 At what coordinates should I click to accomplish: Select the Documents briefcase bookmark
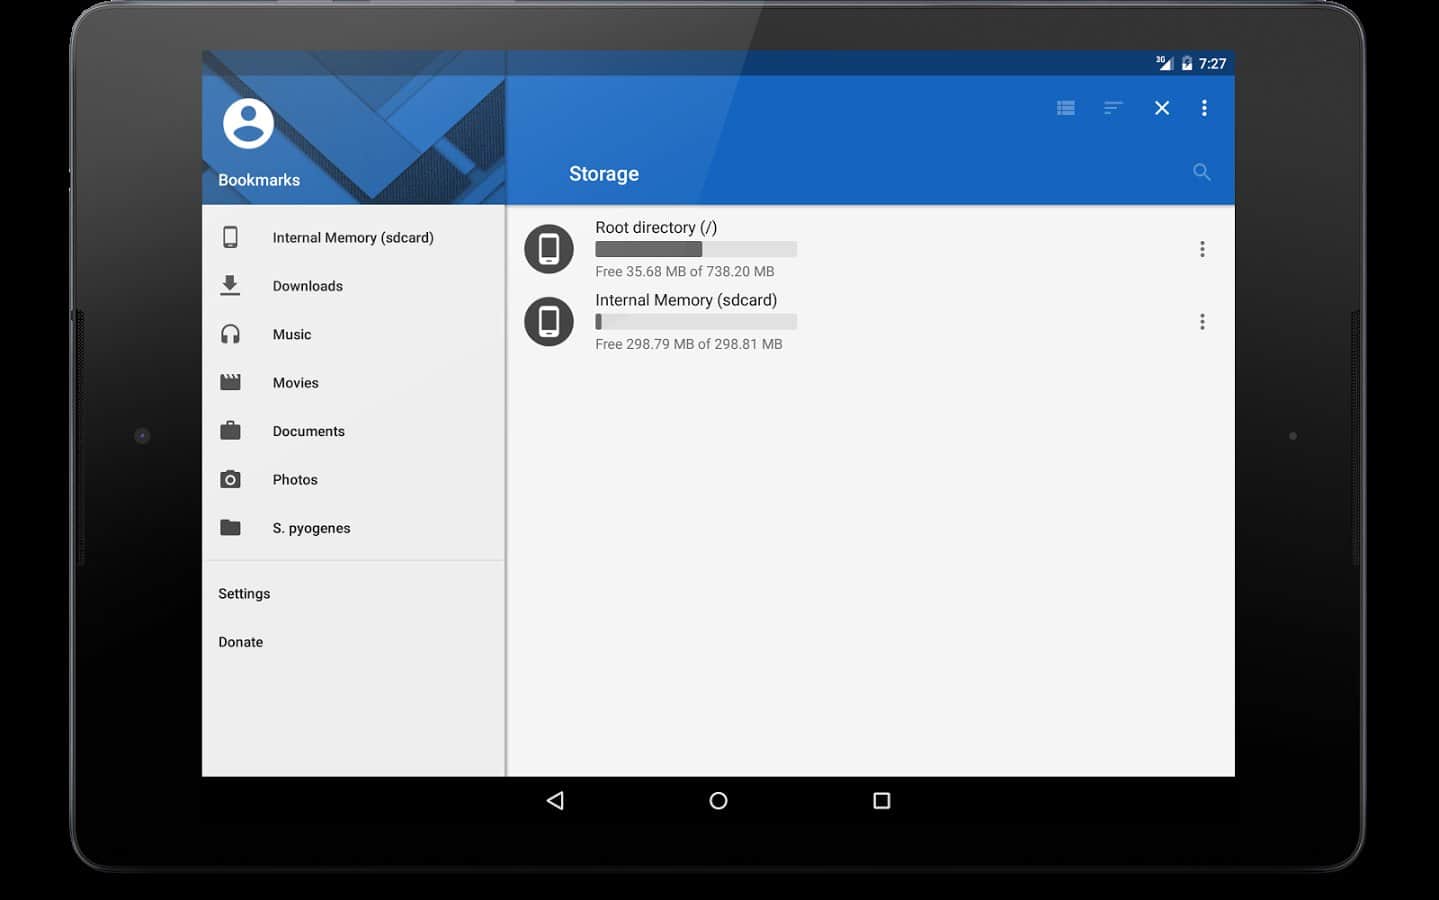click(x=308, y=431)
